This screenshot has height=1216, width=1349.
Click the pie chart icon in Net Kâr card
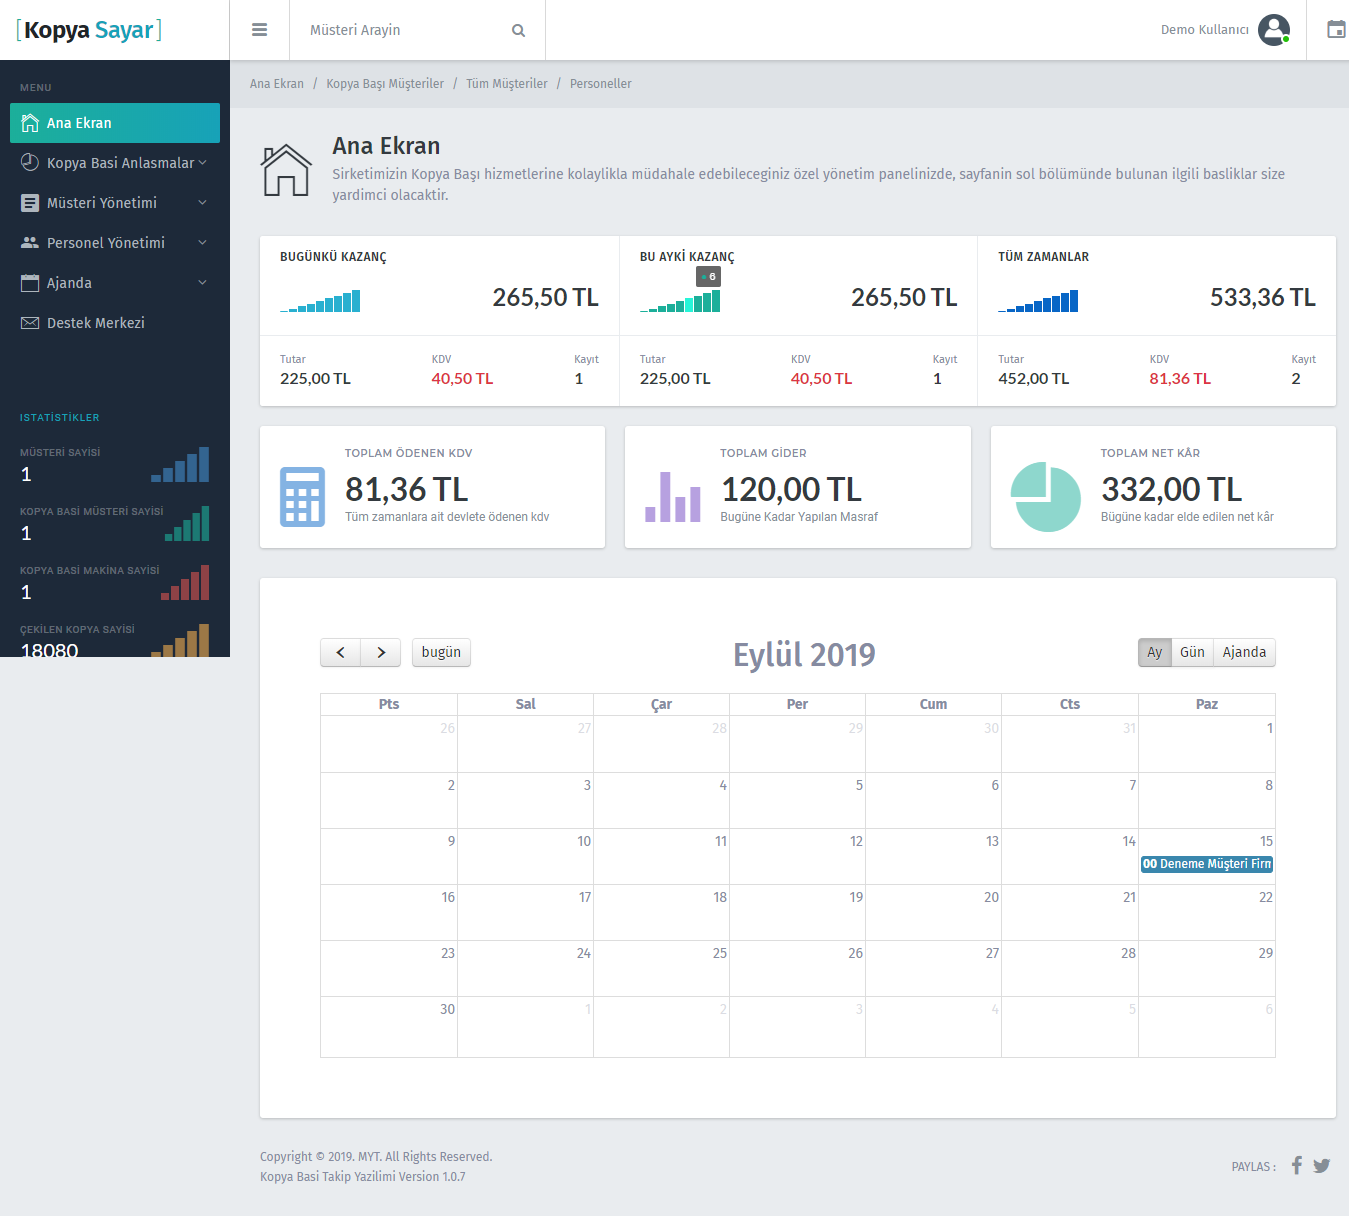pos(1045,497)
